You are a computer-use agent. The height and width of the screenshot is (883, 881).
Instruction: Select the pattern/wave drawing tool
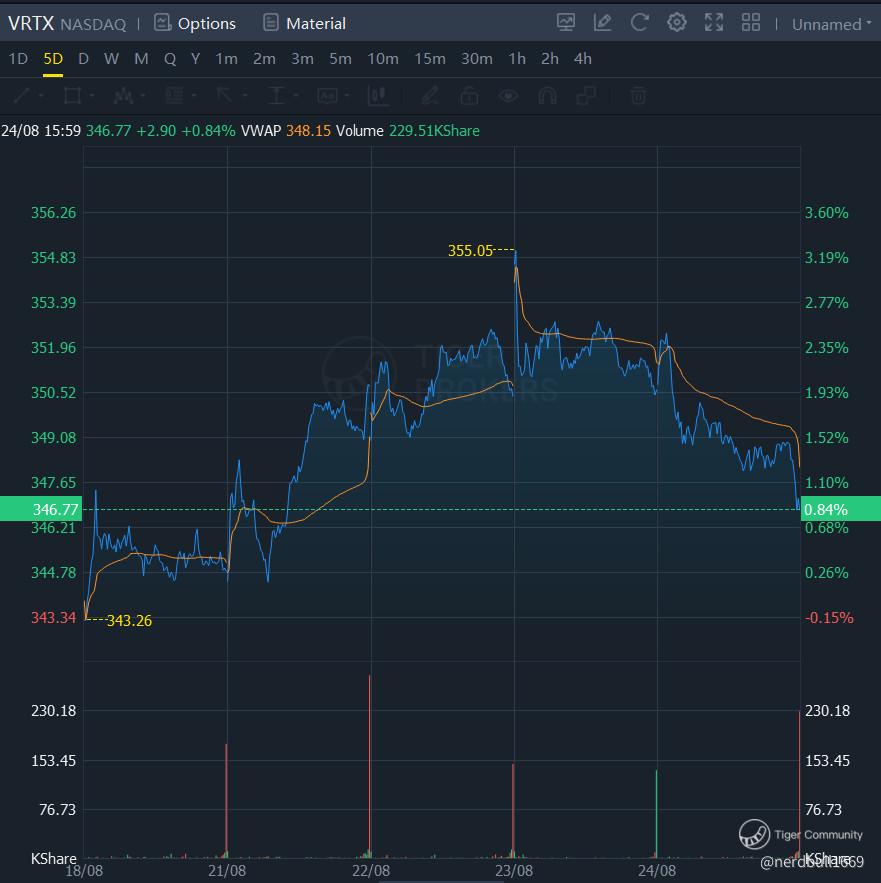point(123,95)
